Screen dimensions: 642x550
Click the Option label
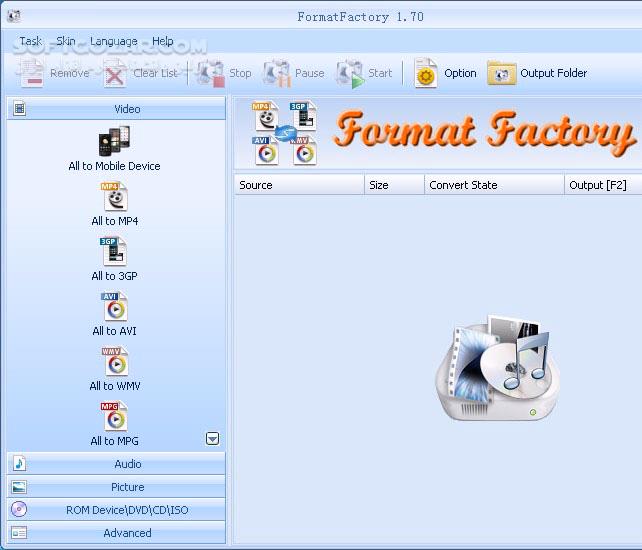460,73
